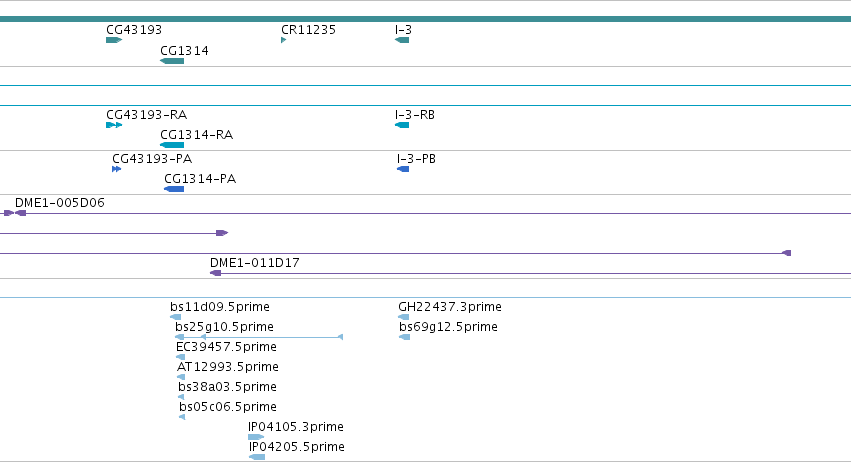This screenshot has width=851, height=462.
Task: Select protein label CG1314-PA
Action: 200,179
